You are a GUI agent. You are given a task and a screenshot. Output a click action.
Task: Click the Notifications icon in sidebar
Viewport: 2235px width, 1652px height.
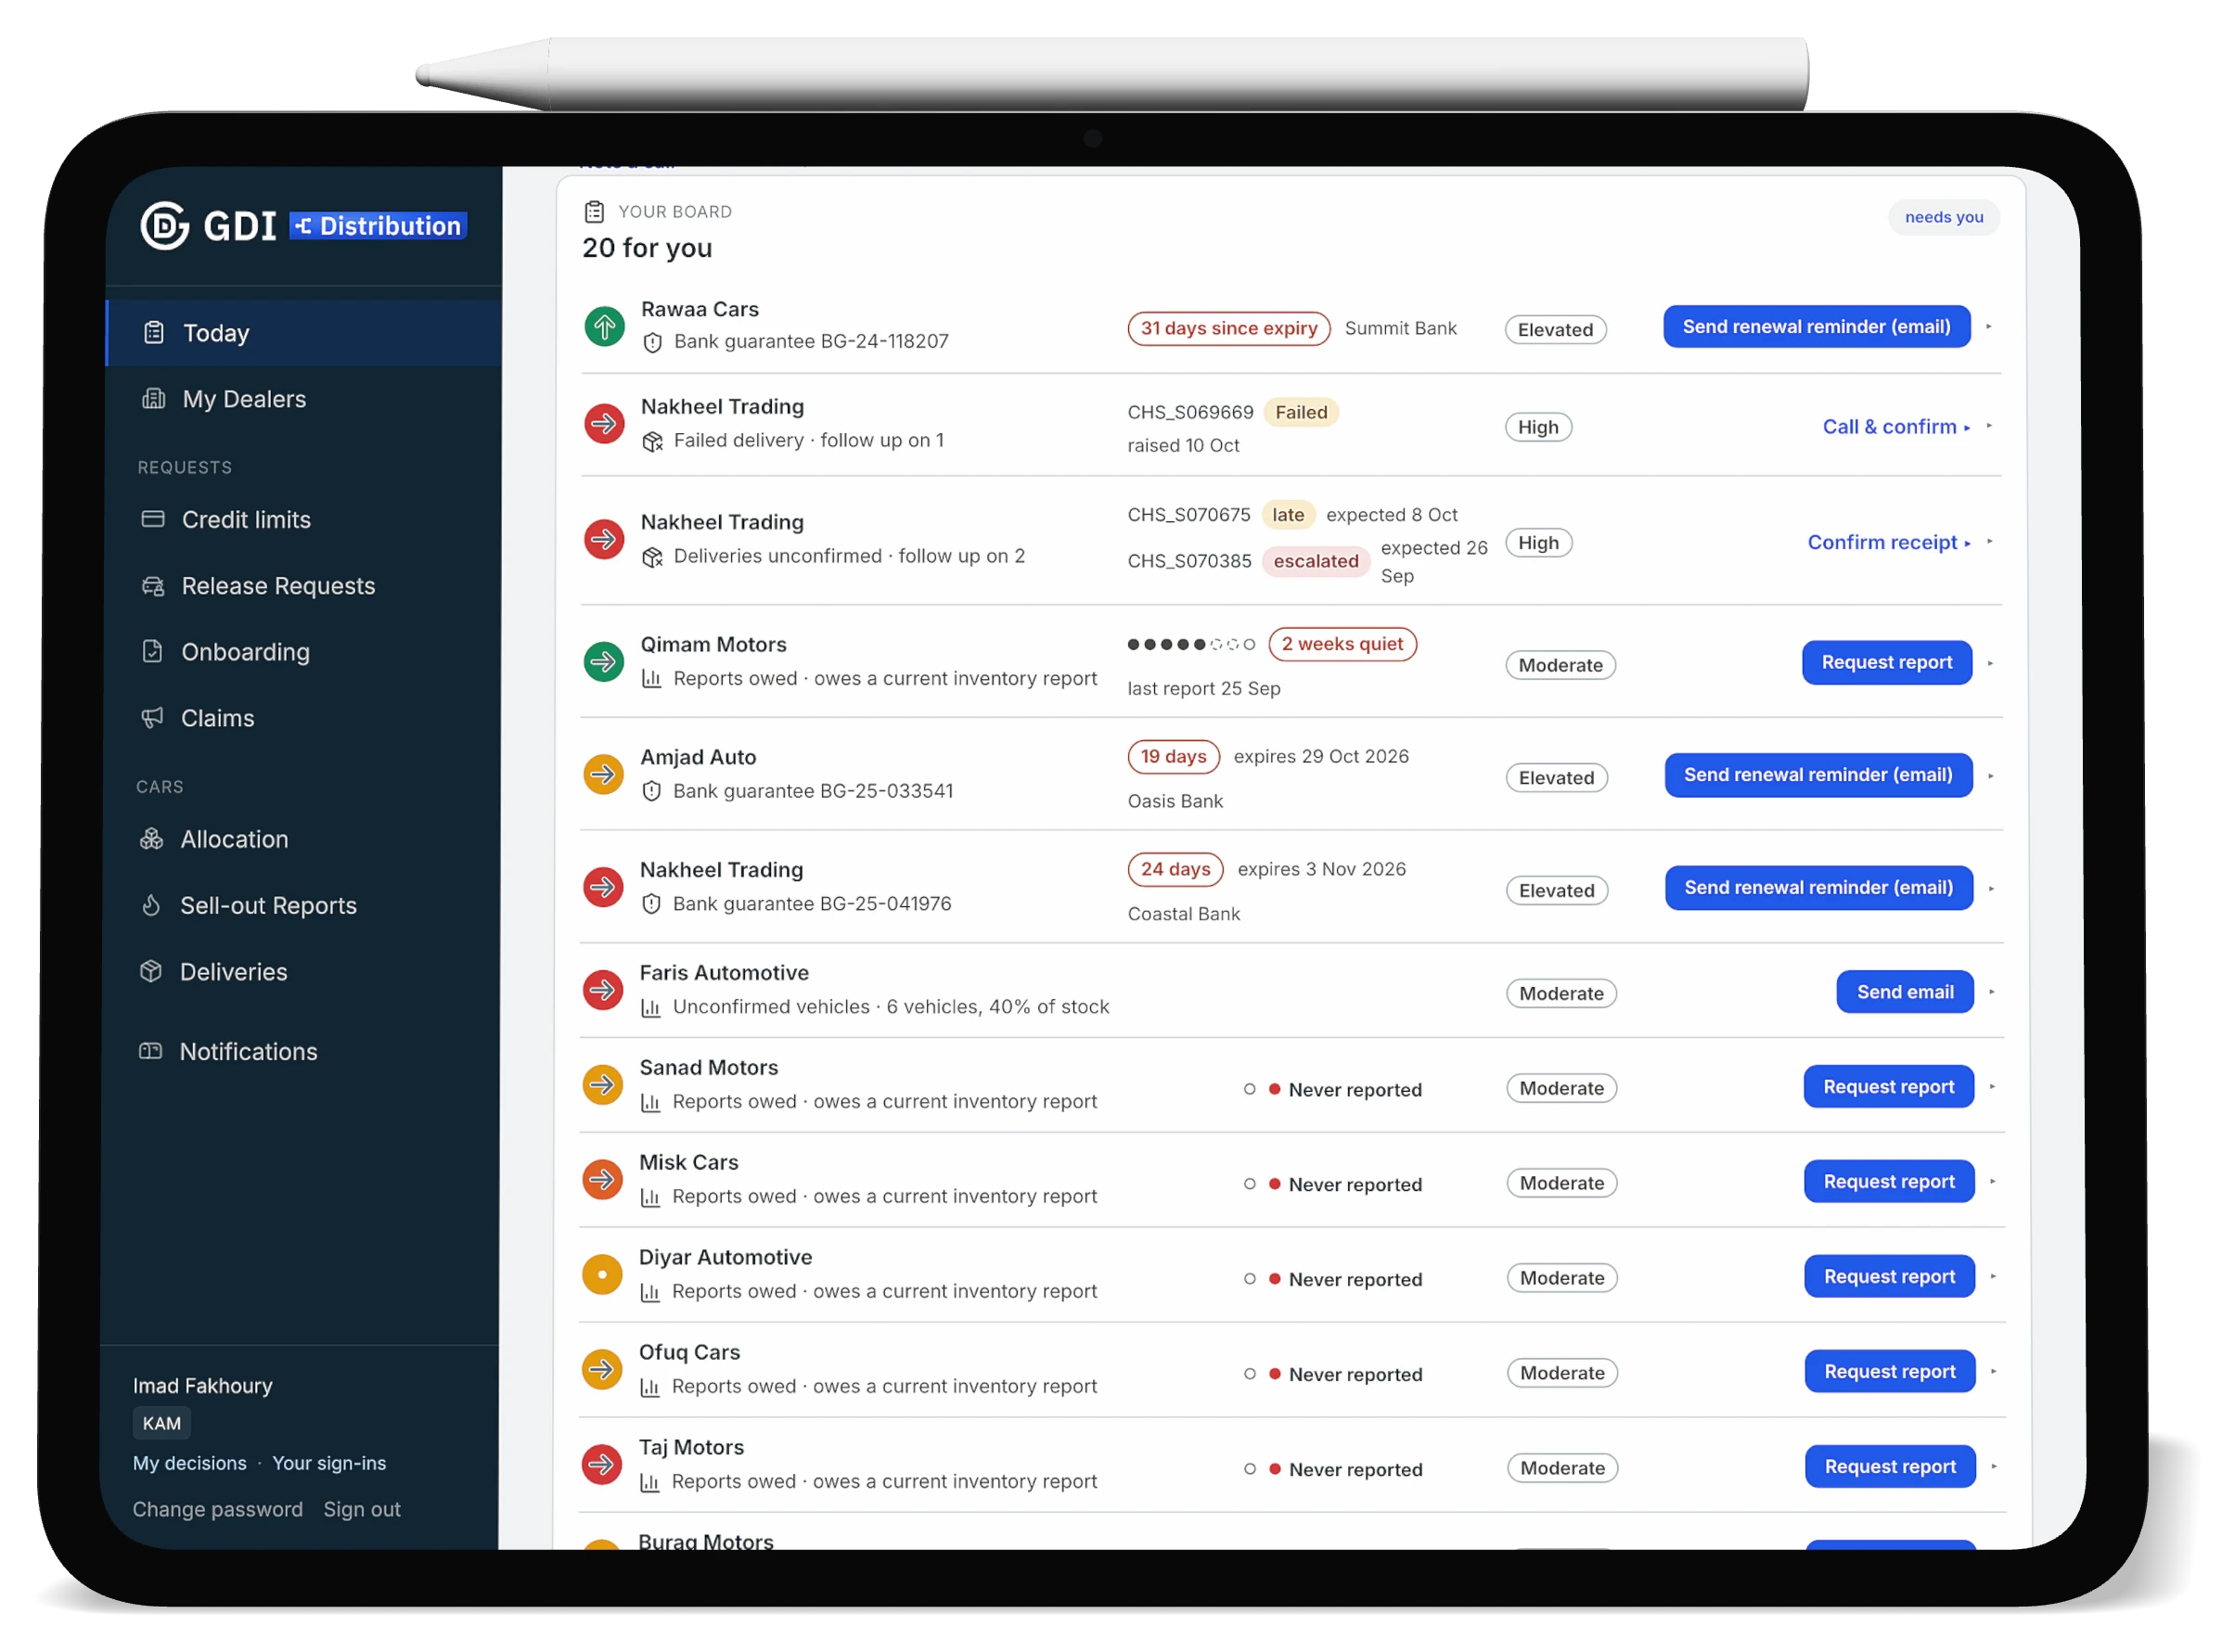tap(150, 1050)
